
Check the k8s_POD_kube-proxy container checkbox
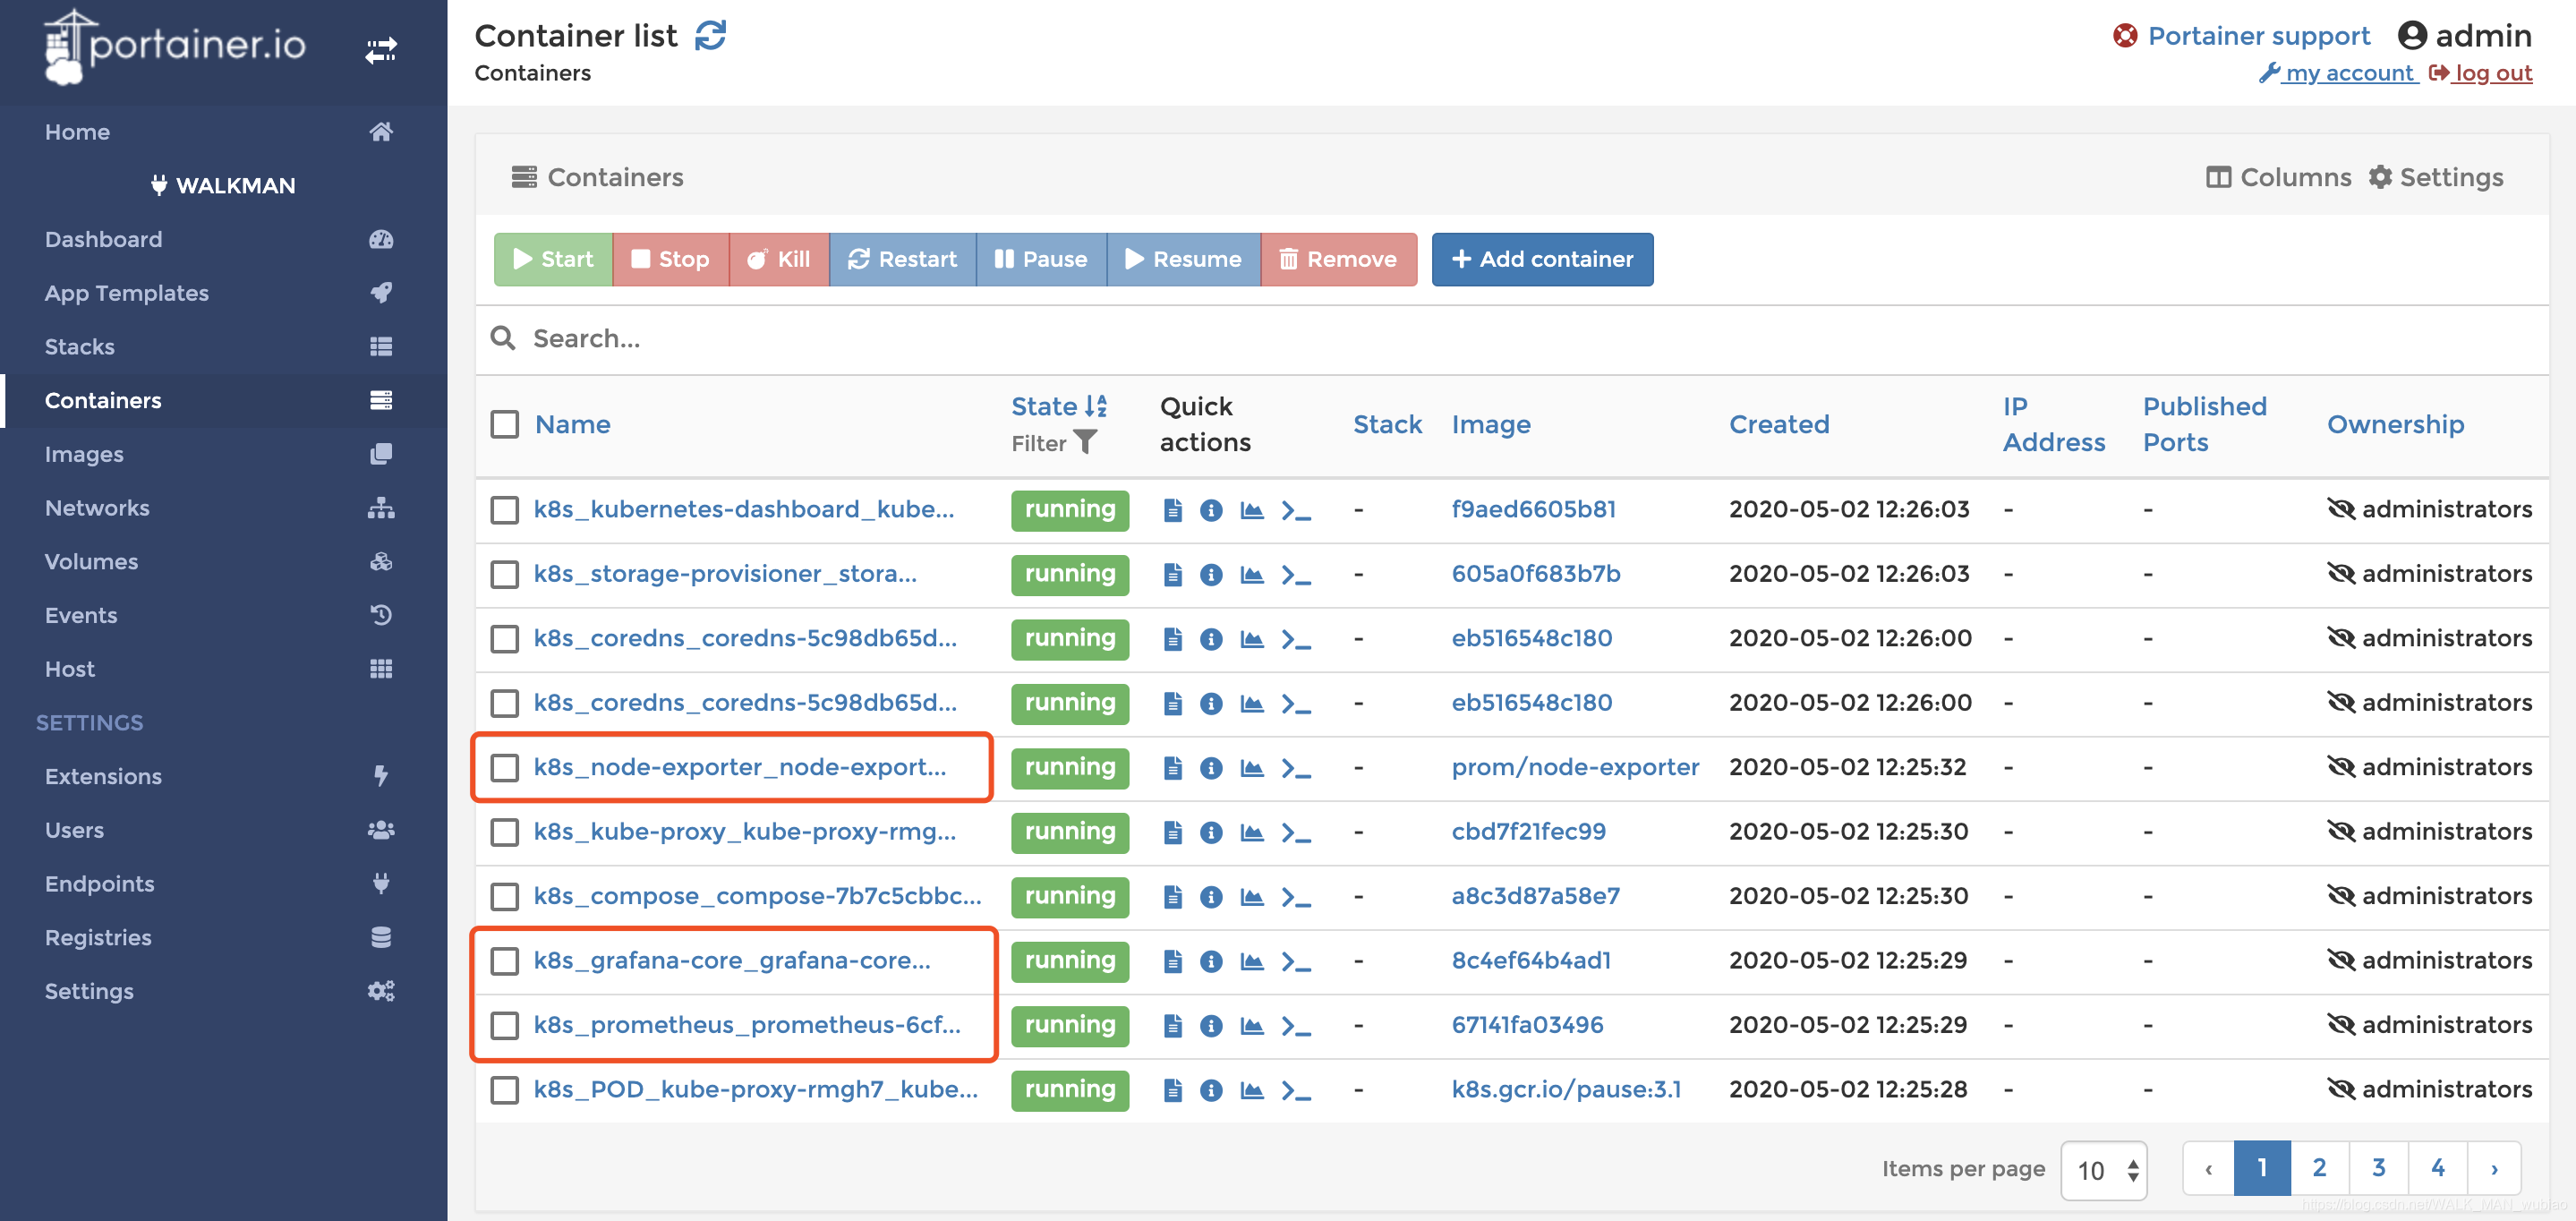(x=505, y=1089)
